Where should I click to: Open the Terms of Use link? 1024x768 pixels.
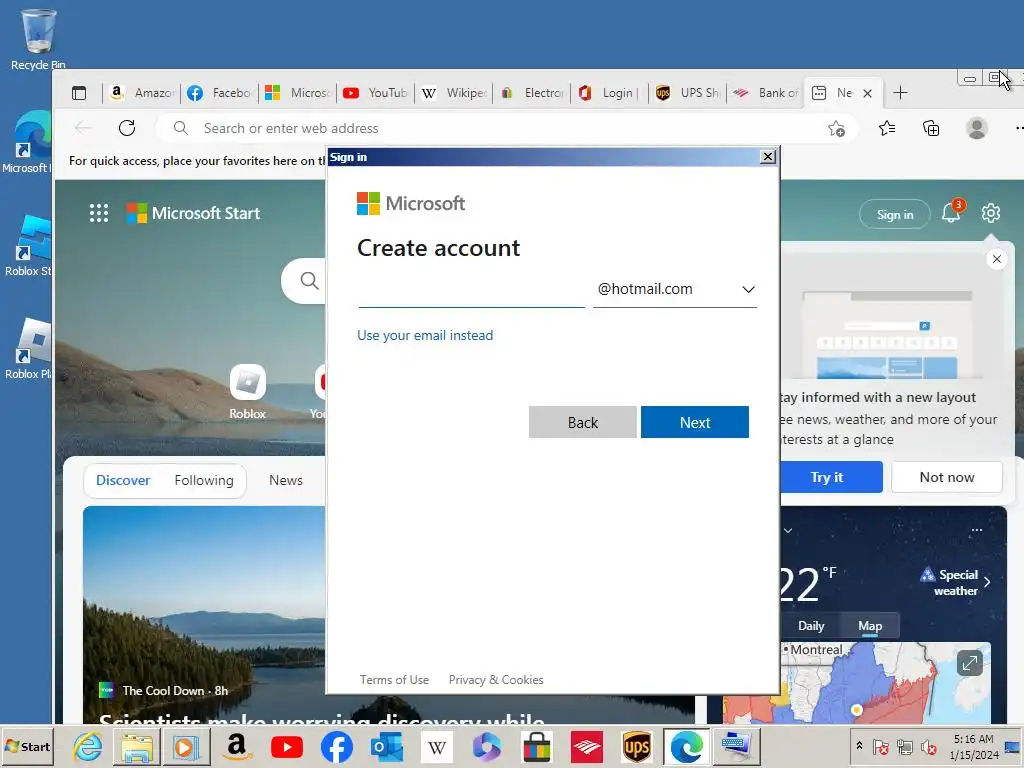point(394,680)
